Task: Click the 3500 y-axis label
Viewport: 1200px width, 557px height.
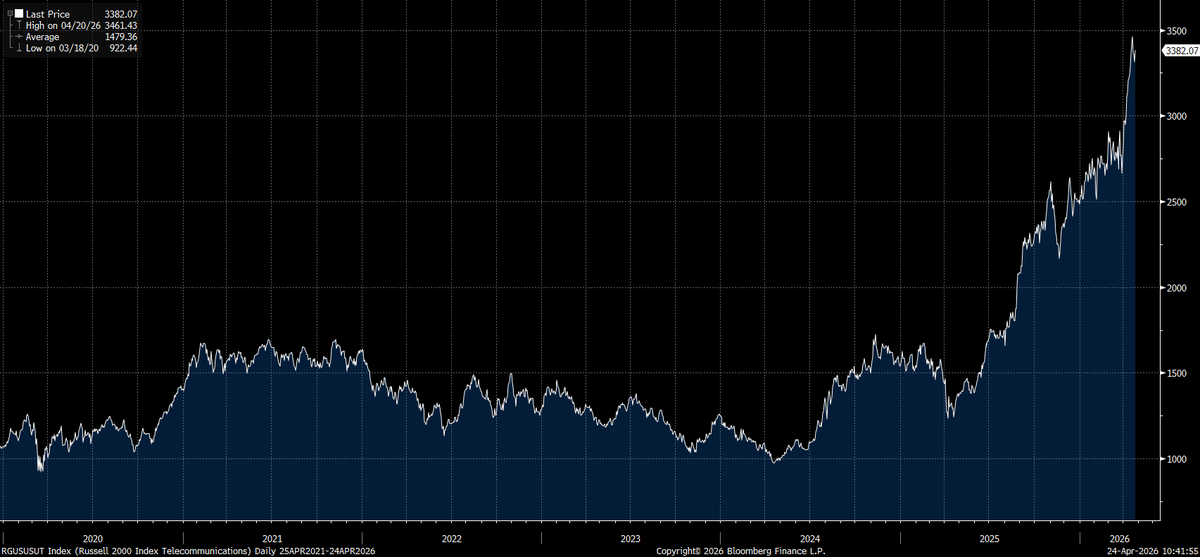Action: (1176, 31)
